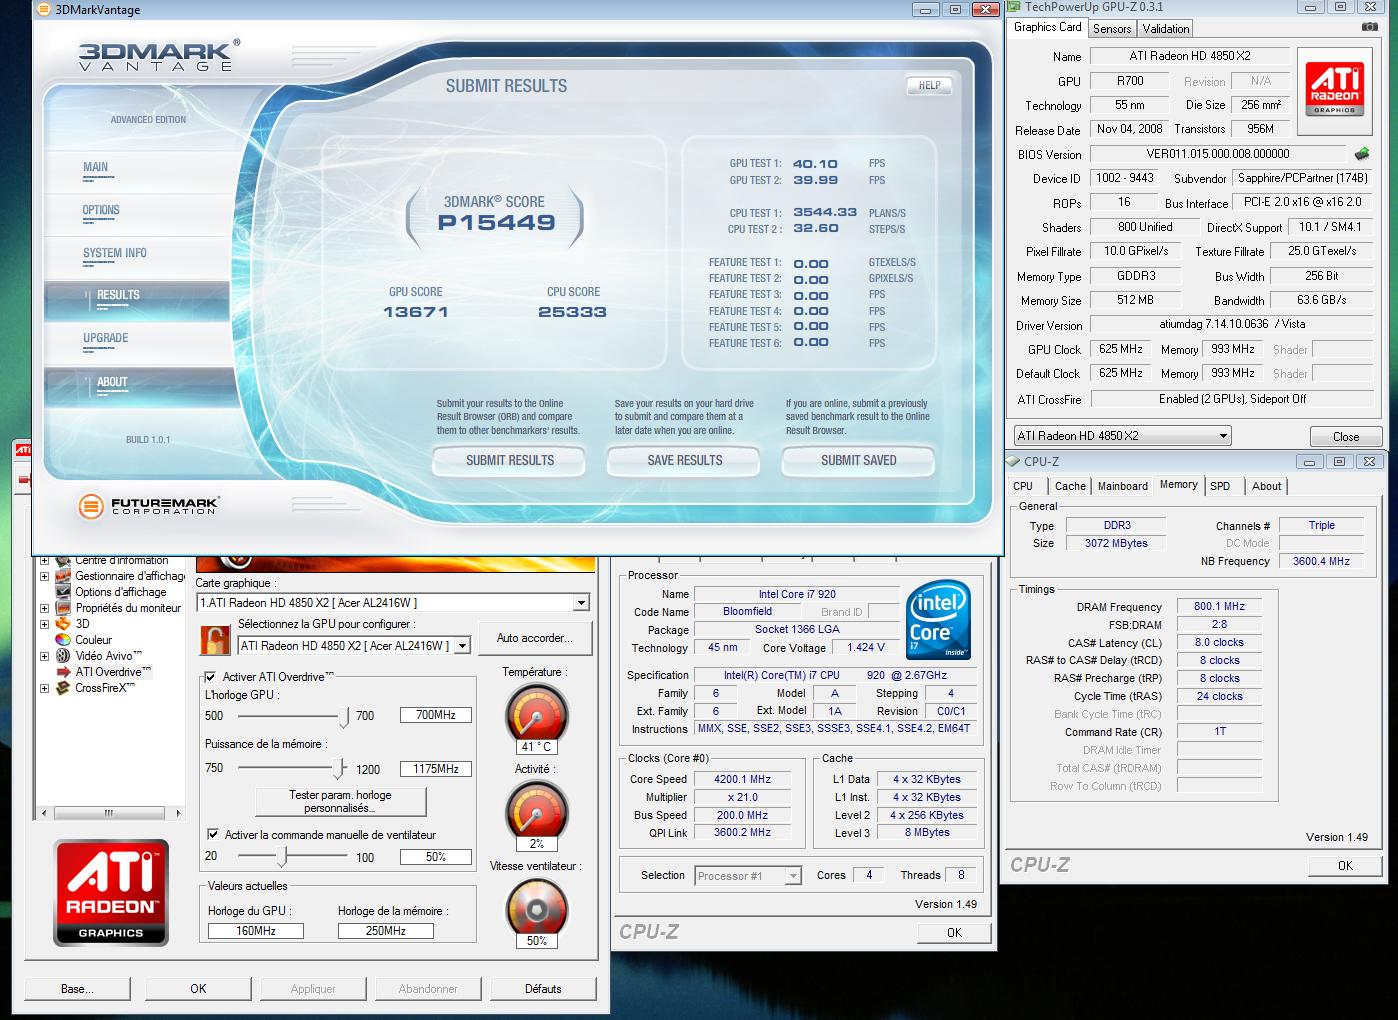Open the GPU selection dropdown in Overdrive
Viewport: 1398px width, 1020px height.
pos(462,646)
